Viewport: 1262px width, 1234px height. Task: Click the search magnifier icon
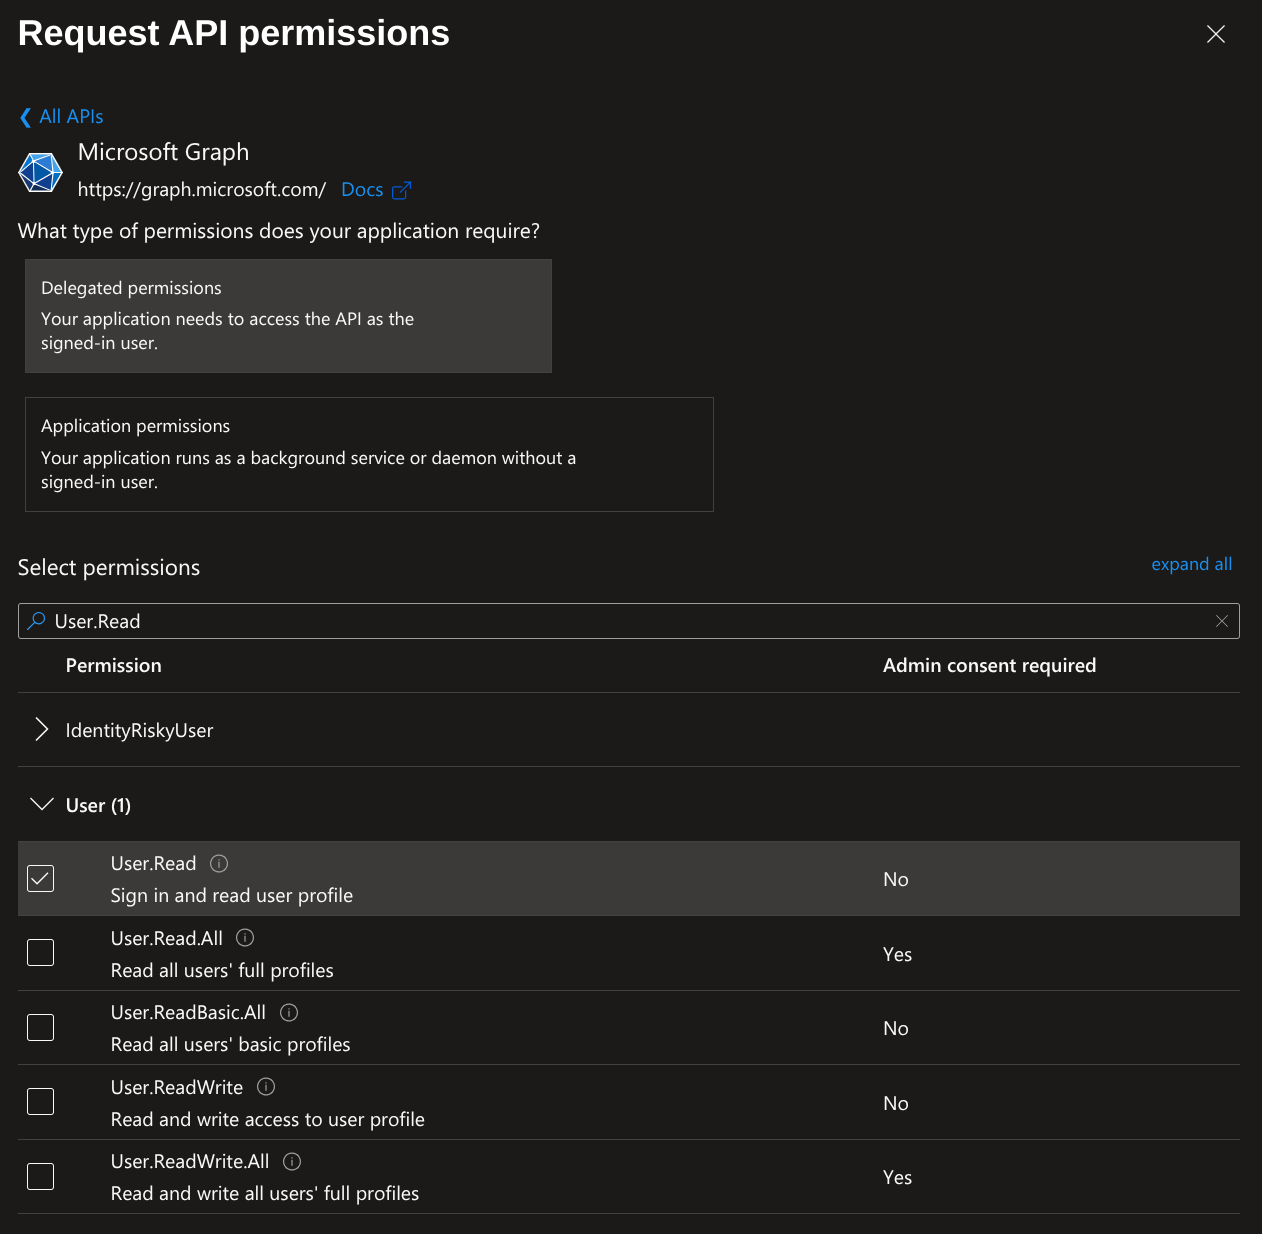(36, 621)
